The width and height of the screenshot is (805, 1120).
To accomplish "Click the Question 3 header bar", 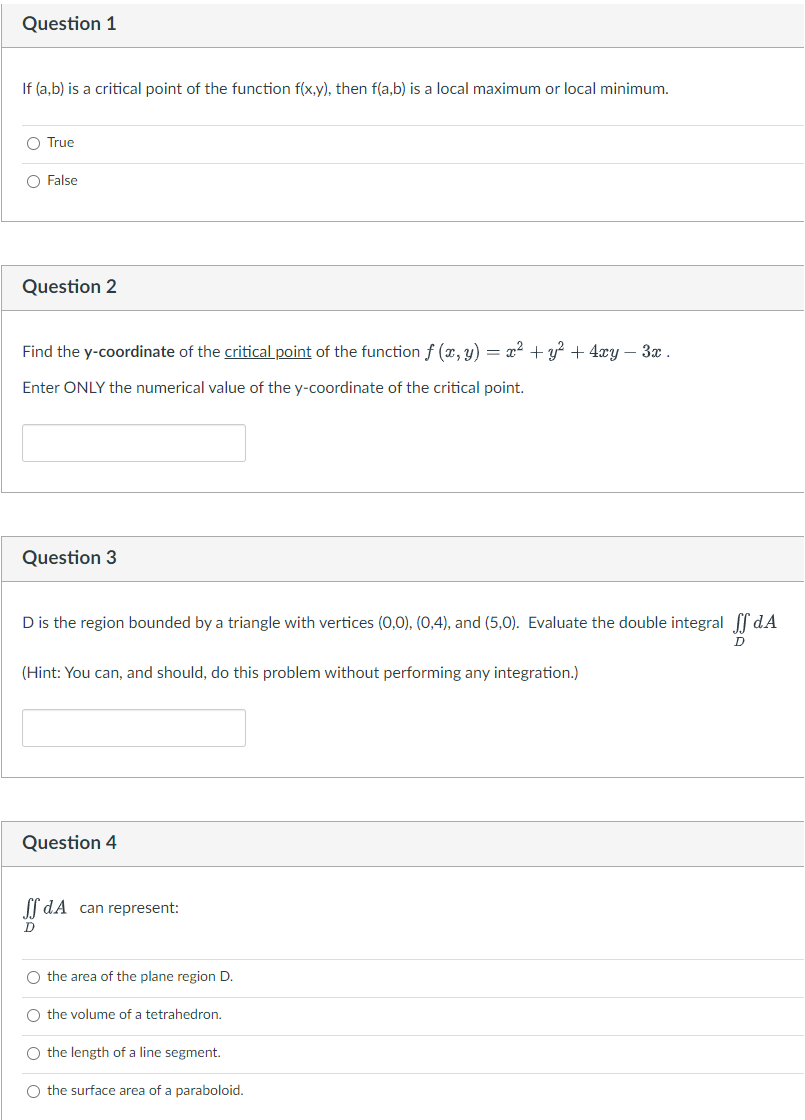I will click(x=69, y=557).
